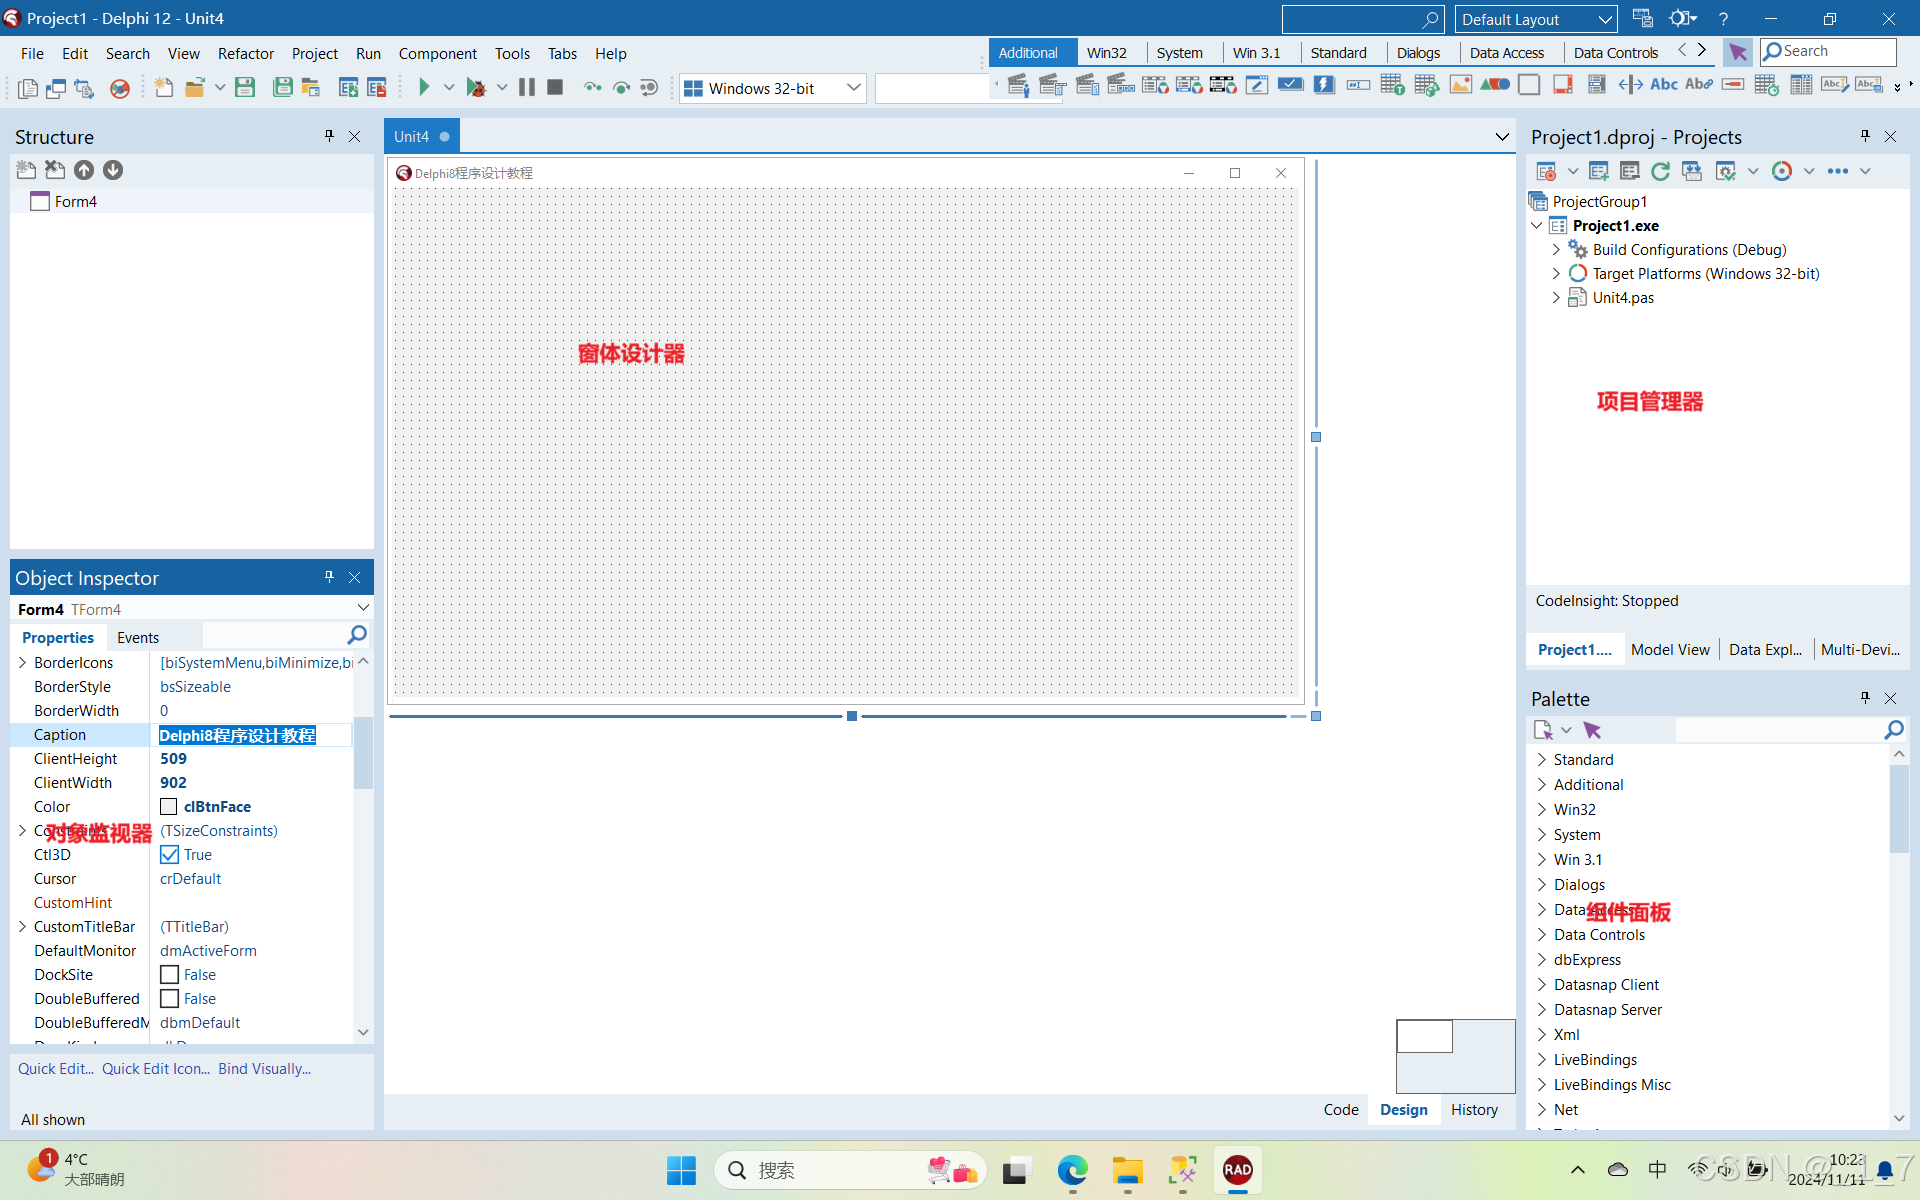Click Run Without Debugging ladybug icon

pyautogui.click(x=476, y=88)
